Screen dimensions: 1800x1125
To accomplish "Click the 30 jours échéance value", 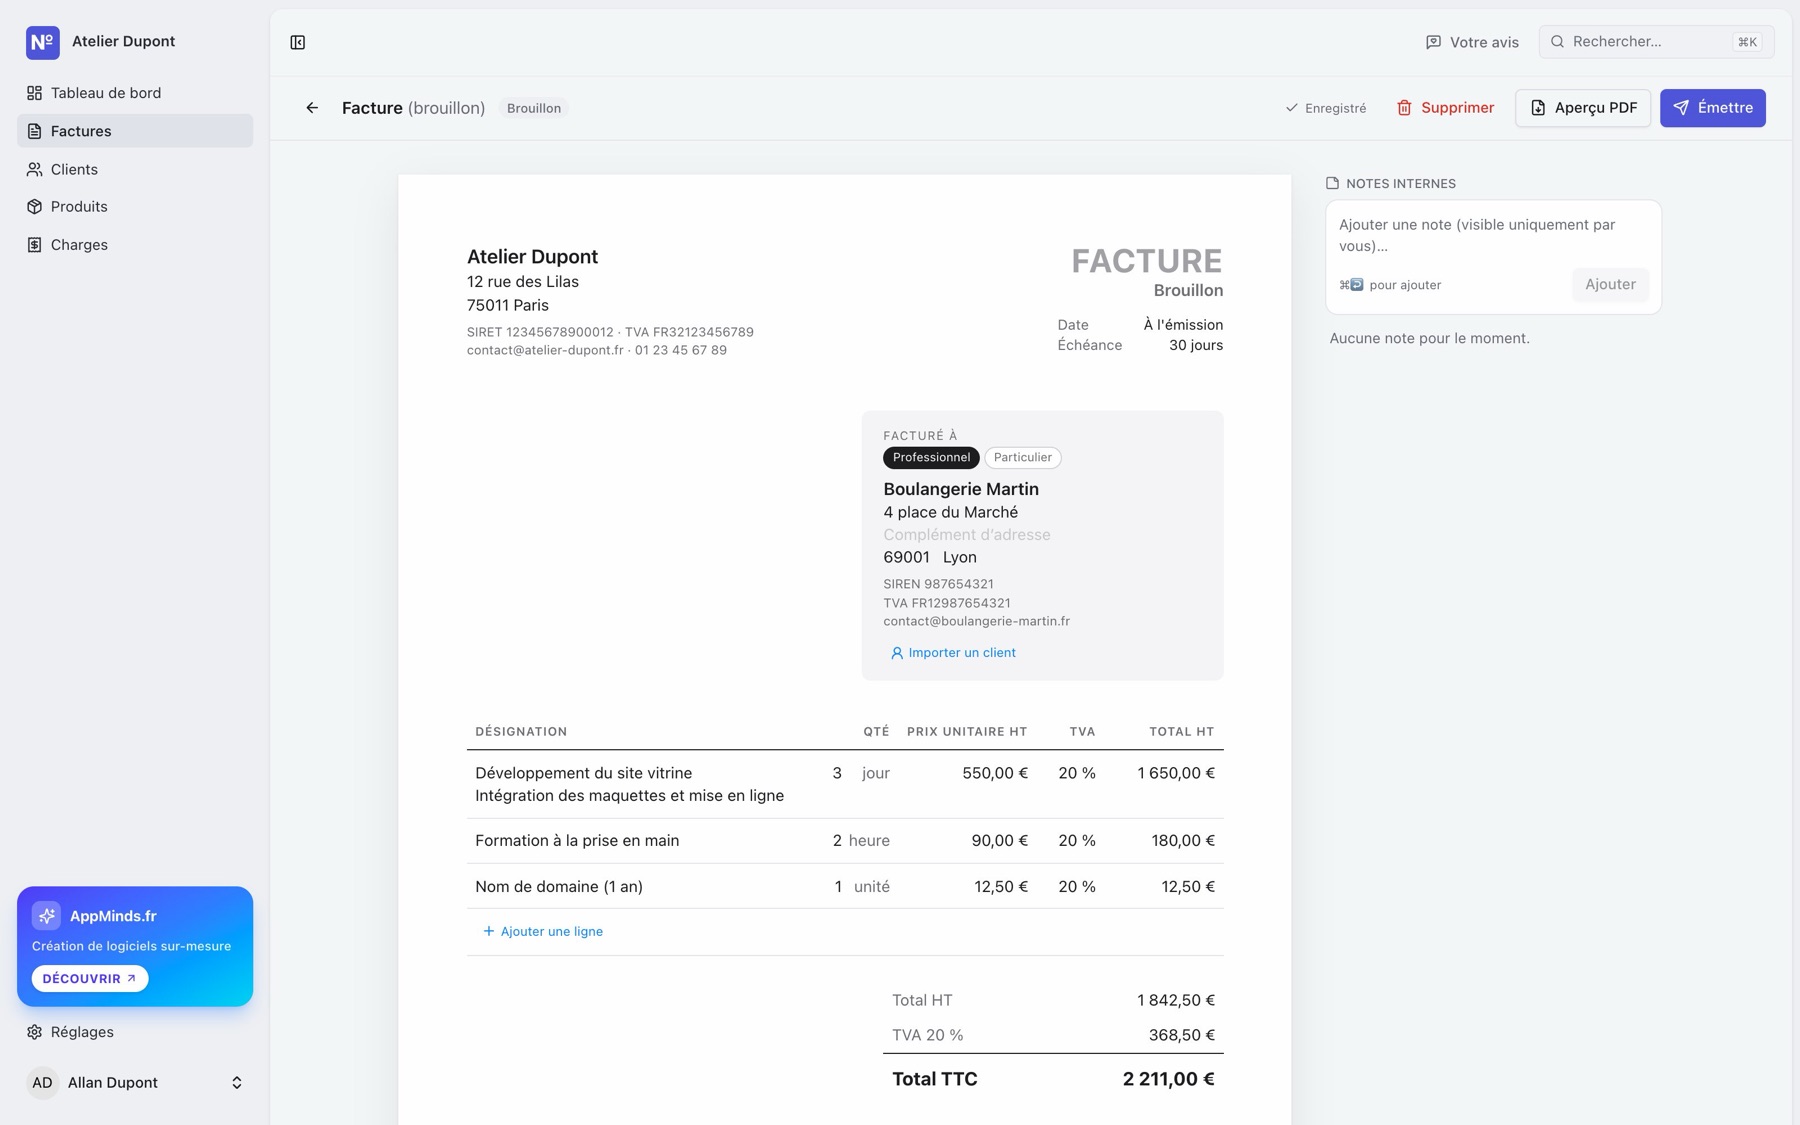I will point(1196,346).
